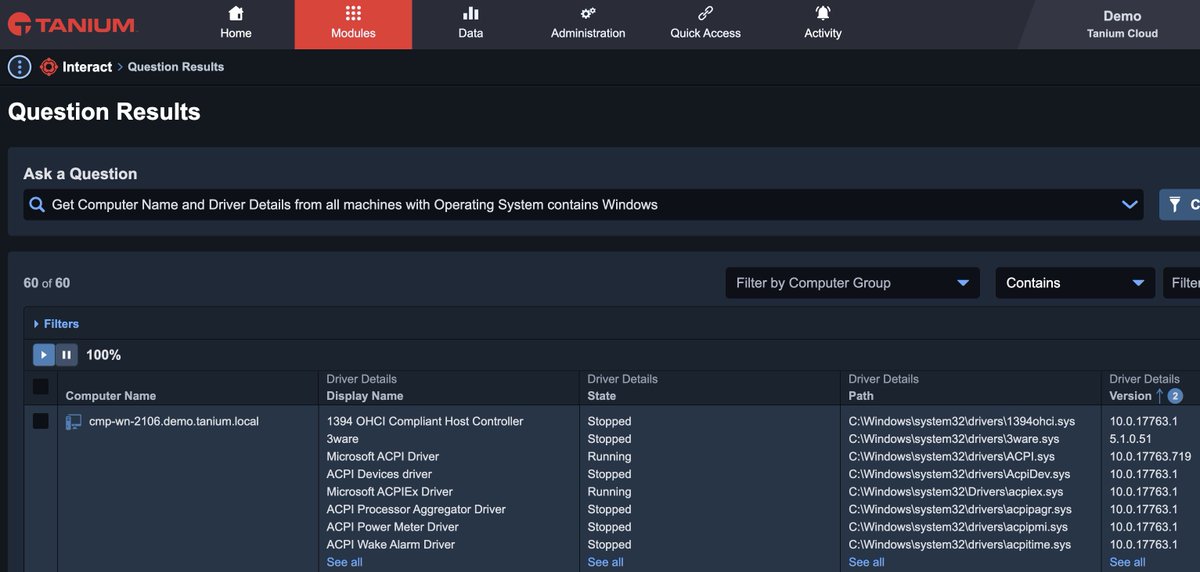Open the Administration menu
Screen dimensions: 1200x572
(x=588, y=24)
